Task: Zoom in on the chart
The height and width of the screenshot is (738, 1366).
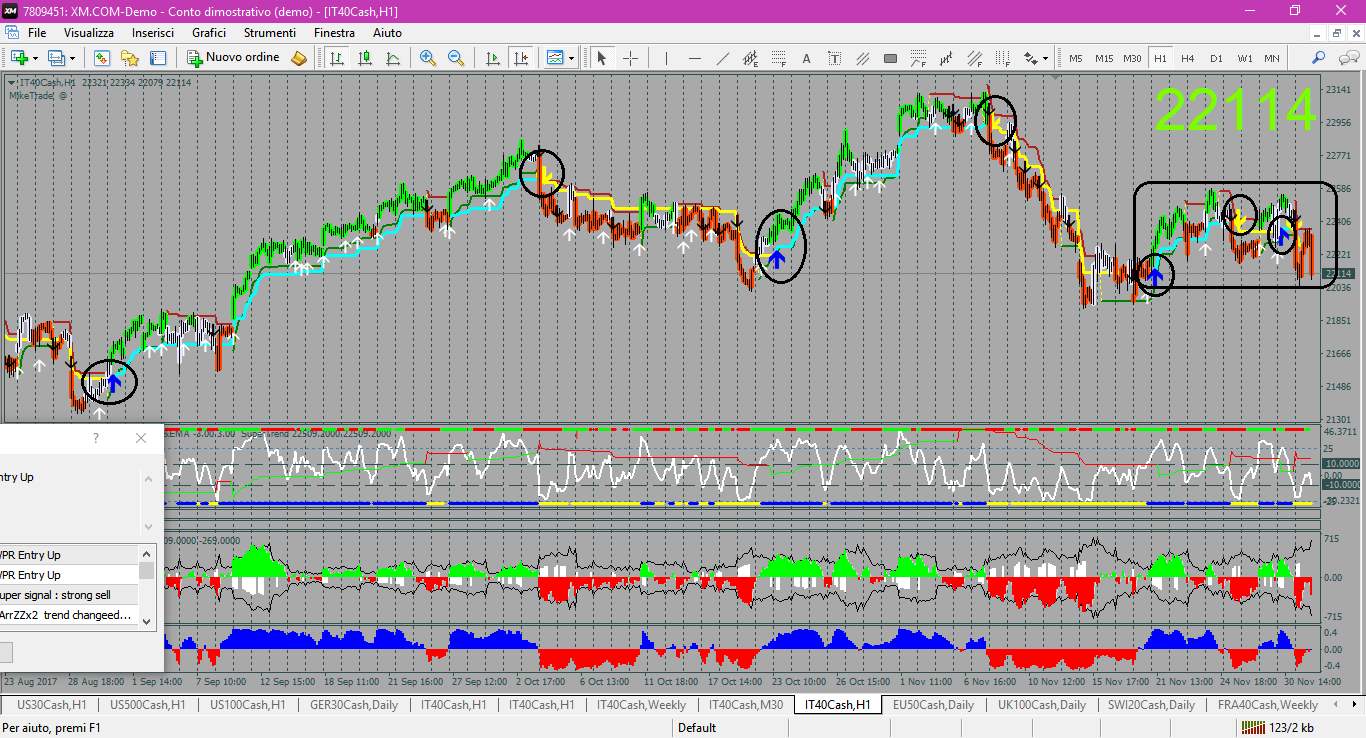Action: tap(428, 58)
